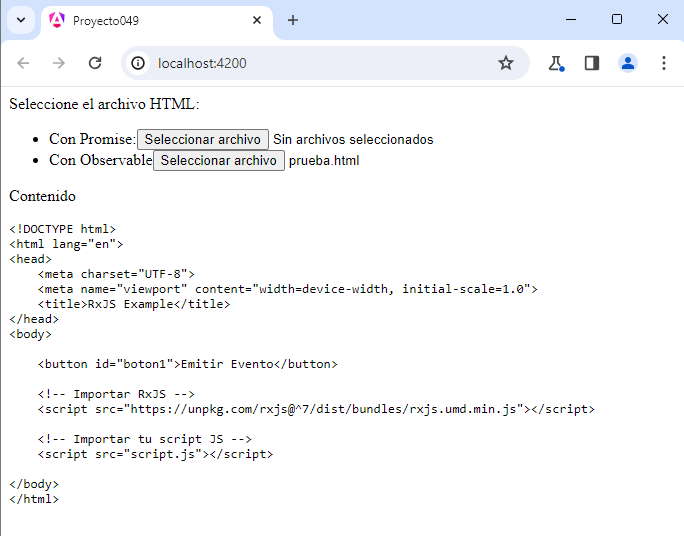This screenshot has width=684, height=536.
Task: Open the user profile menu
Action: [x=628, y=63]
